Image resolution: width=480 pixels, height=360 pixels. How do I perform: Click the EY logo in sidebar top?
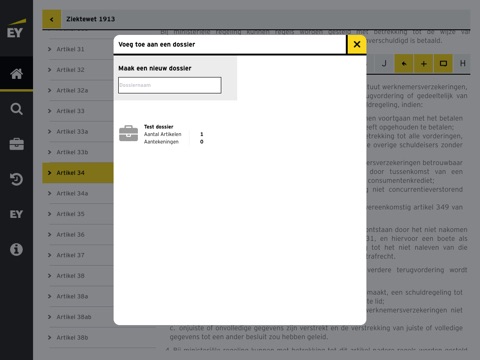click(16, 29)
